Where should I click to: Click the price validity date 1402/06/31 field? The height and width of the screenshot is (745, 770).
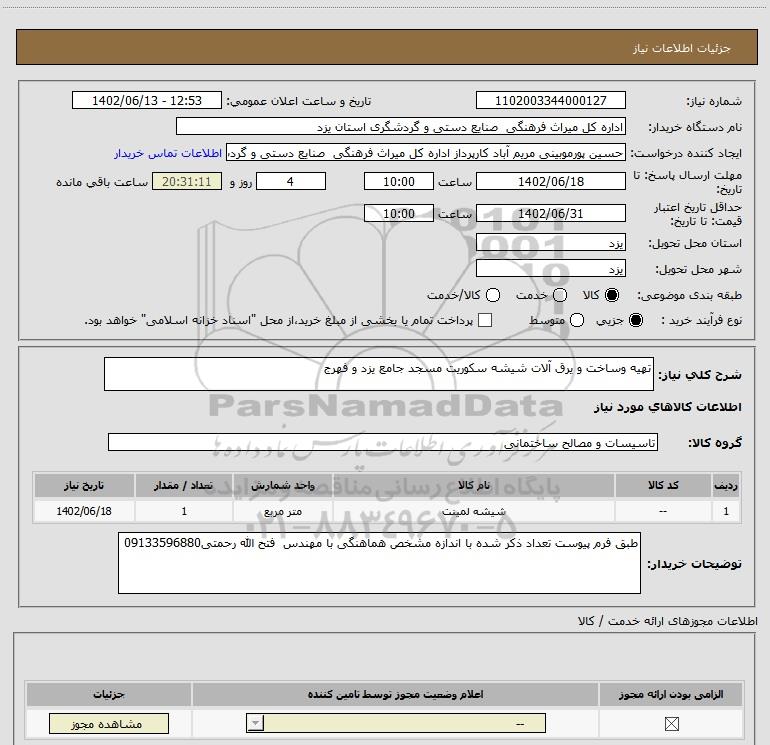(x=550, y=213)
